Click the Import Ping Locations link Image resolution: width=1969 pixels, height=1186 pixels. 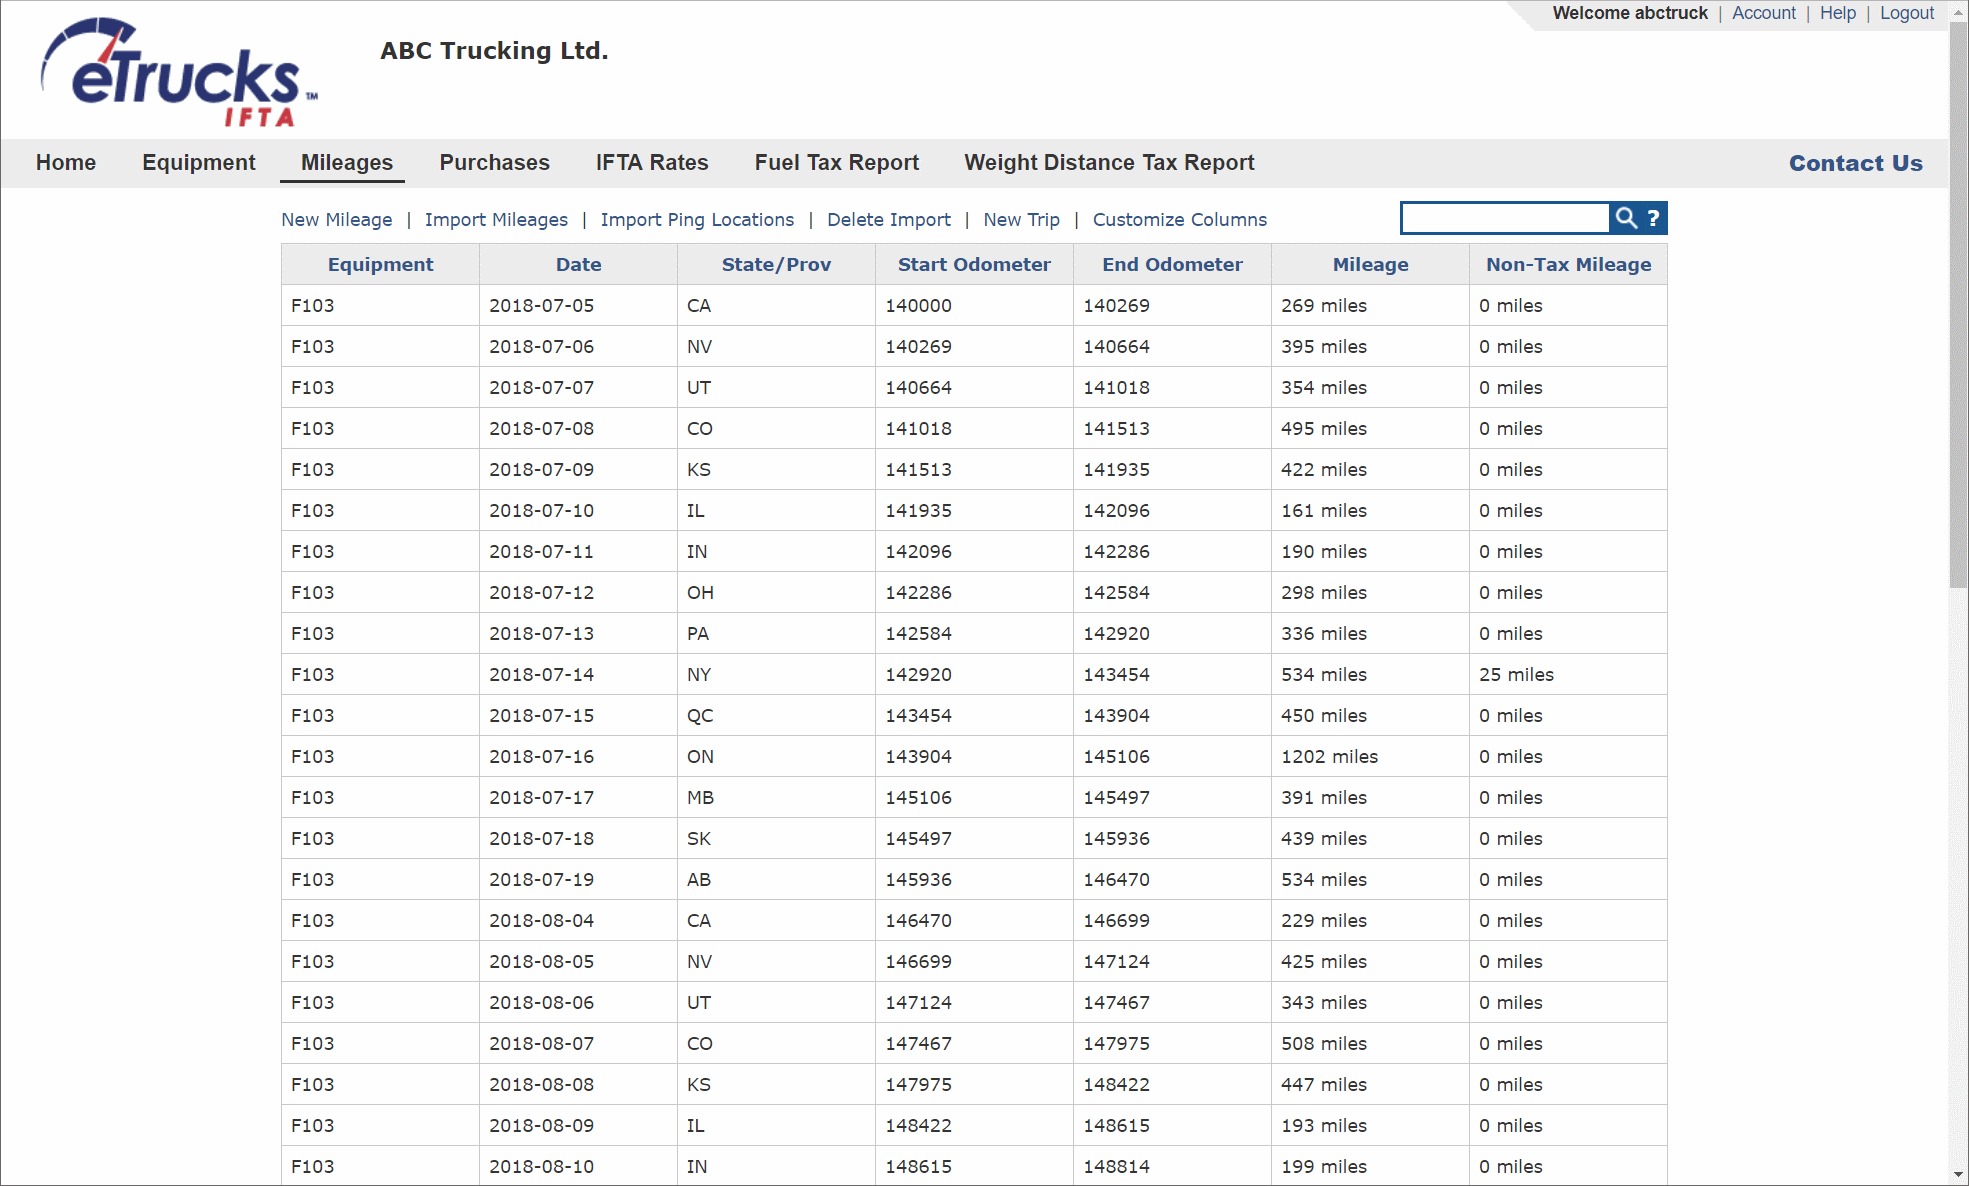tap(696, 220)
